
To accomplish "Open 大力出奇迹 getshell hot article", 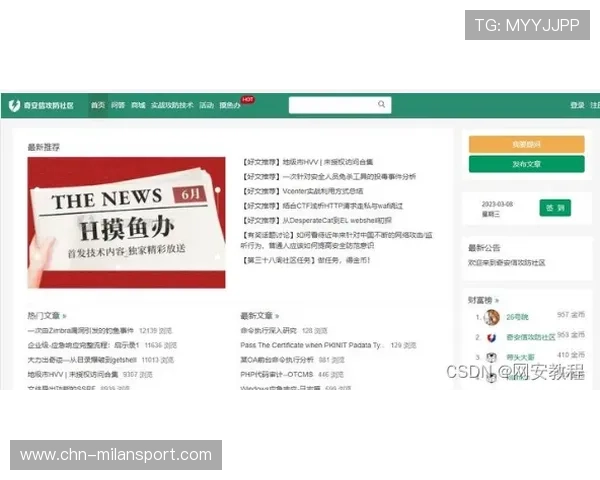I will (x=82, y=359).
